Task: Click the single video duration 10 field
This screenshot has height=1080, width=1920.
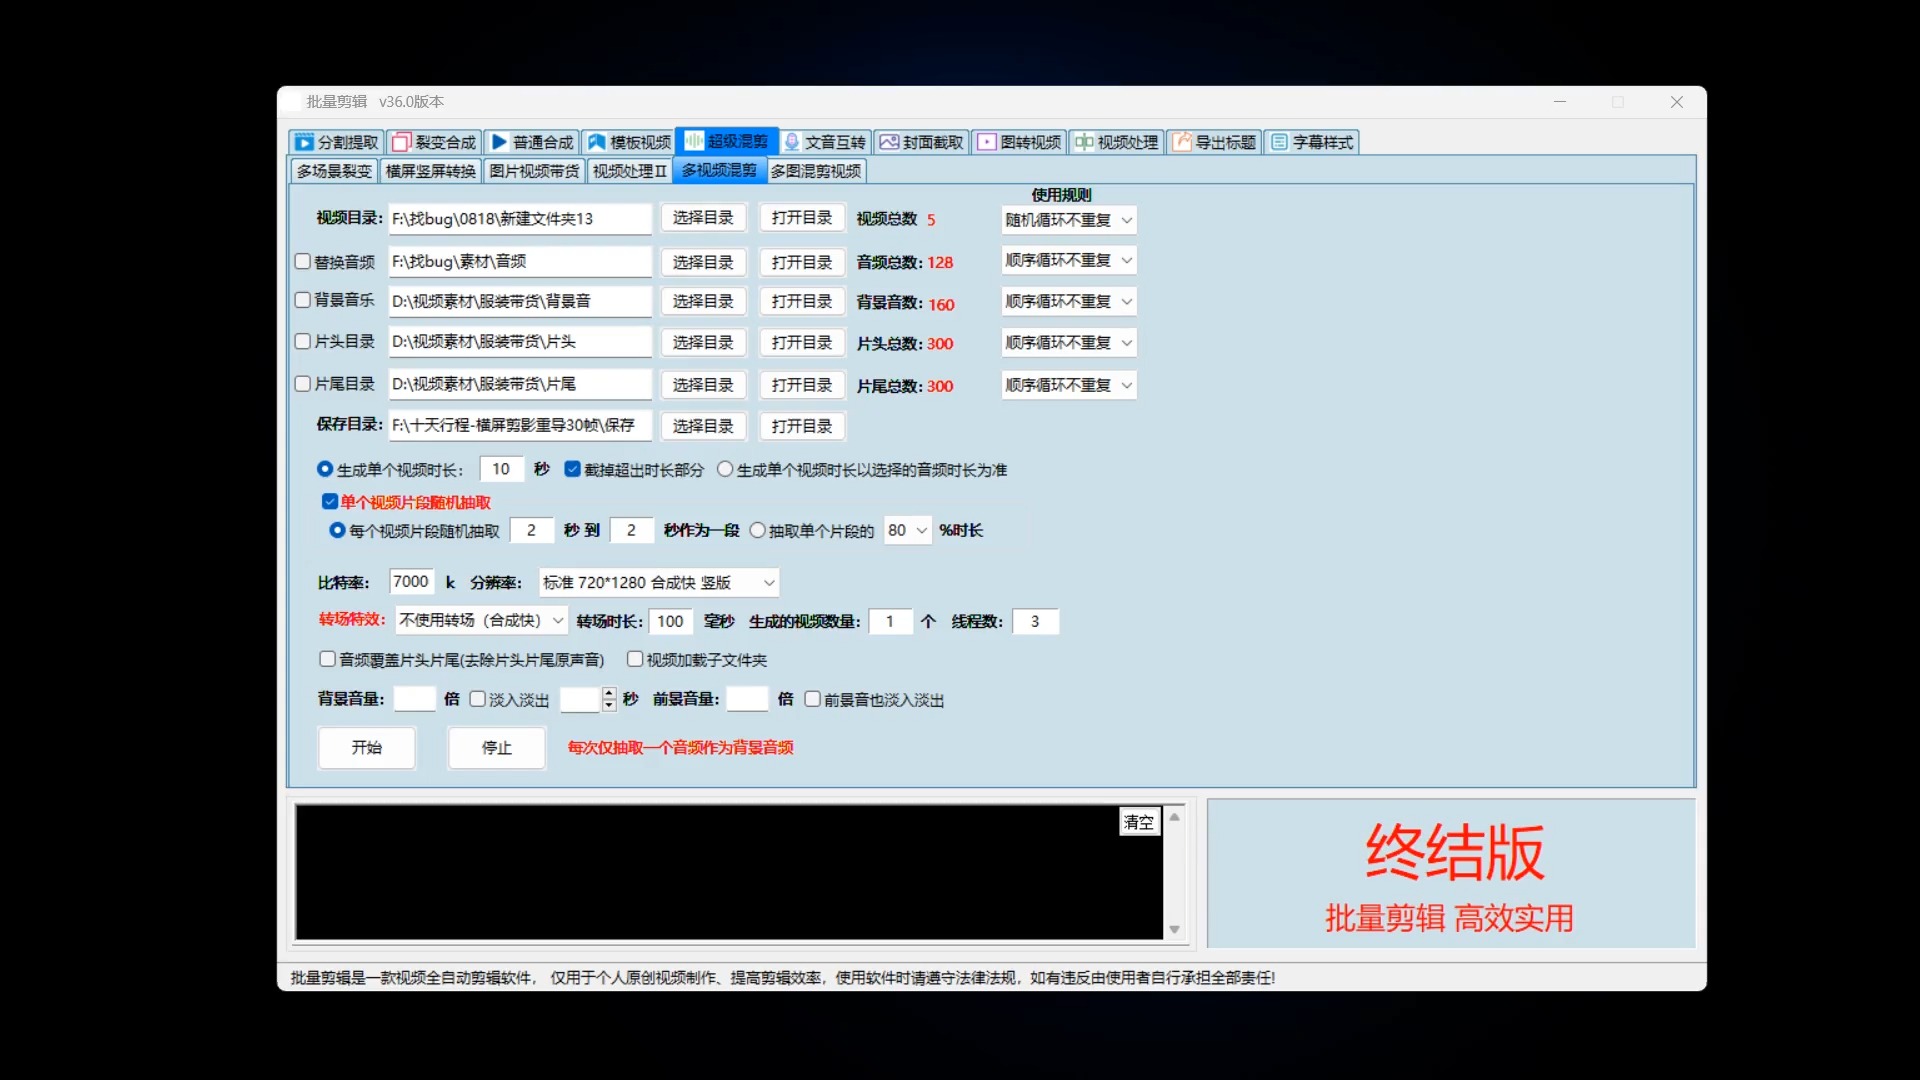Action: [502, 469]
